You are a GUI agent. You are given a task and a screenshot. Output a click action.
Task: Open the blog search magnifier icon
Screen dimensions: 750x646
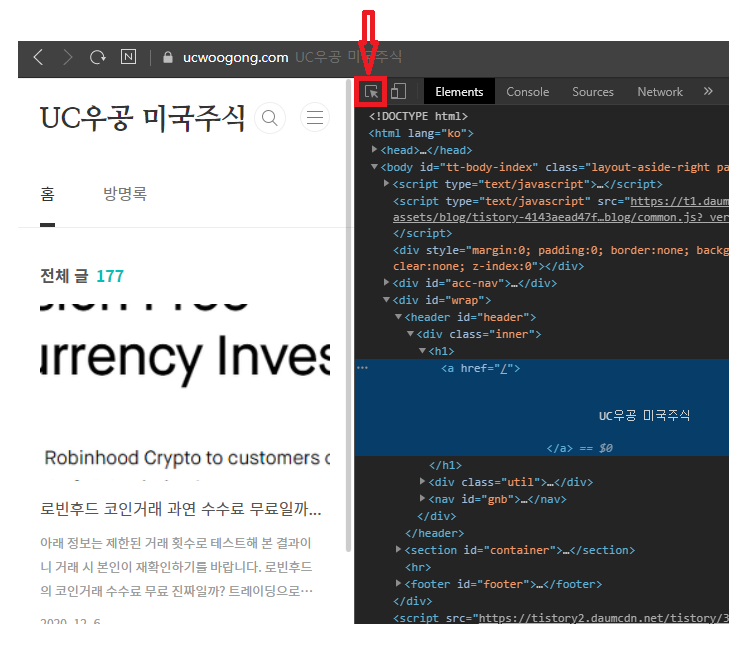270,118
